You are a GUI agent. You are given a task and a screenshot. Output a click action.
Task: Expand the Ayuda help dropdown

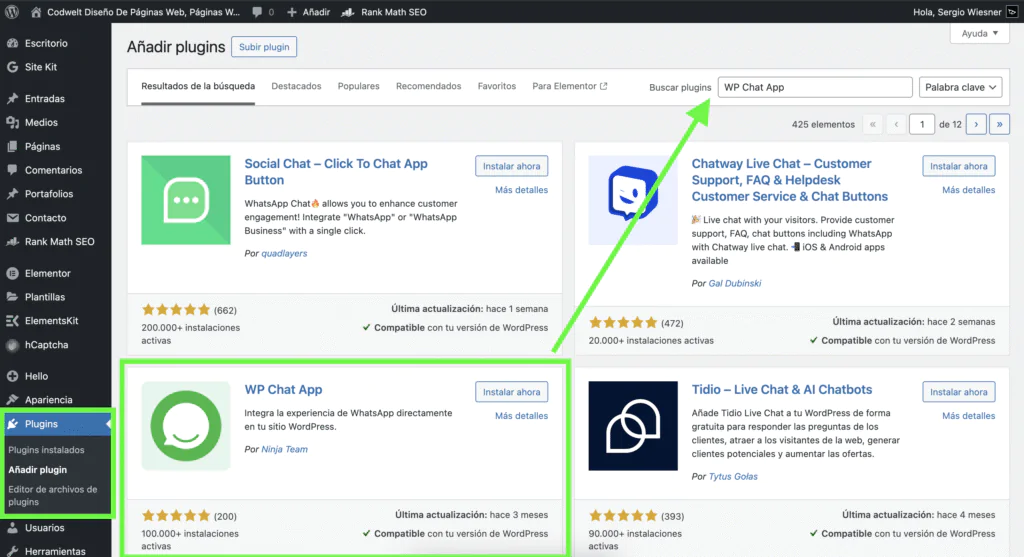click(x=979, y=34)
